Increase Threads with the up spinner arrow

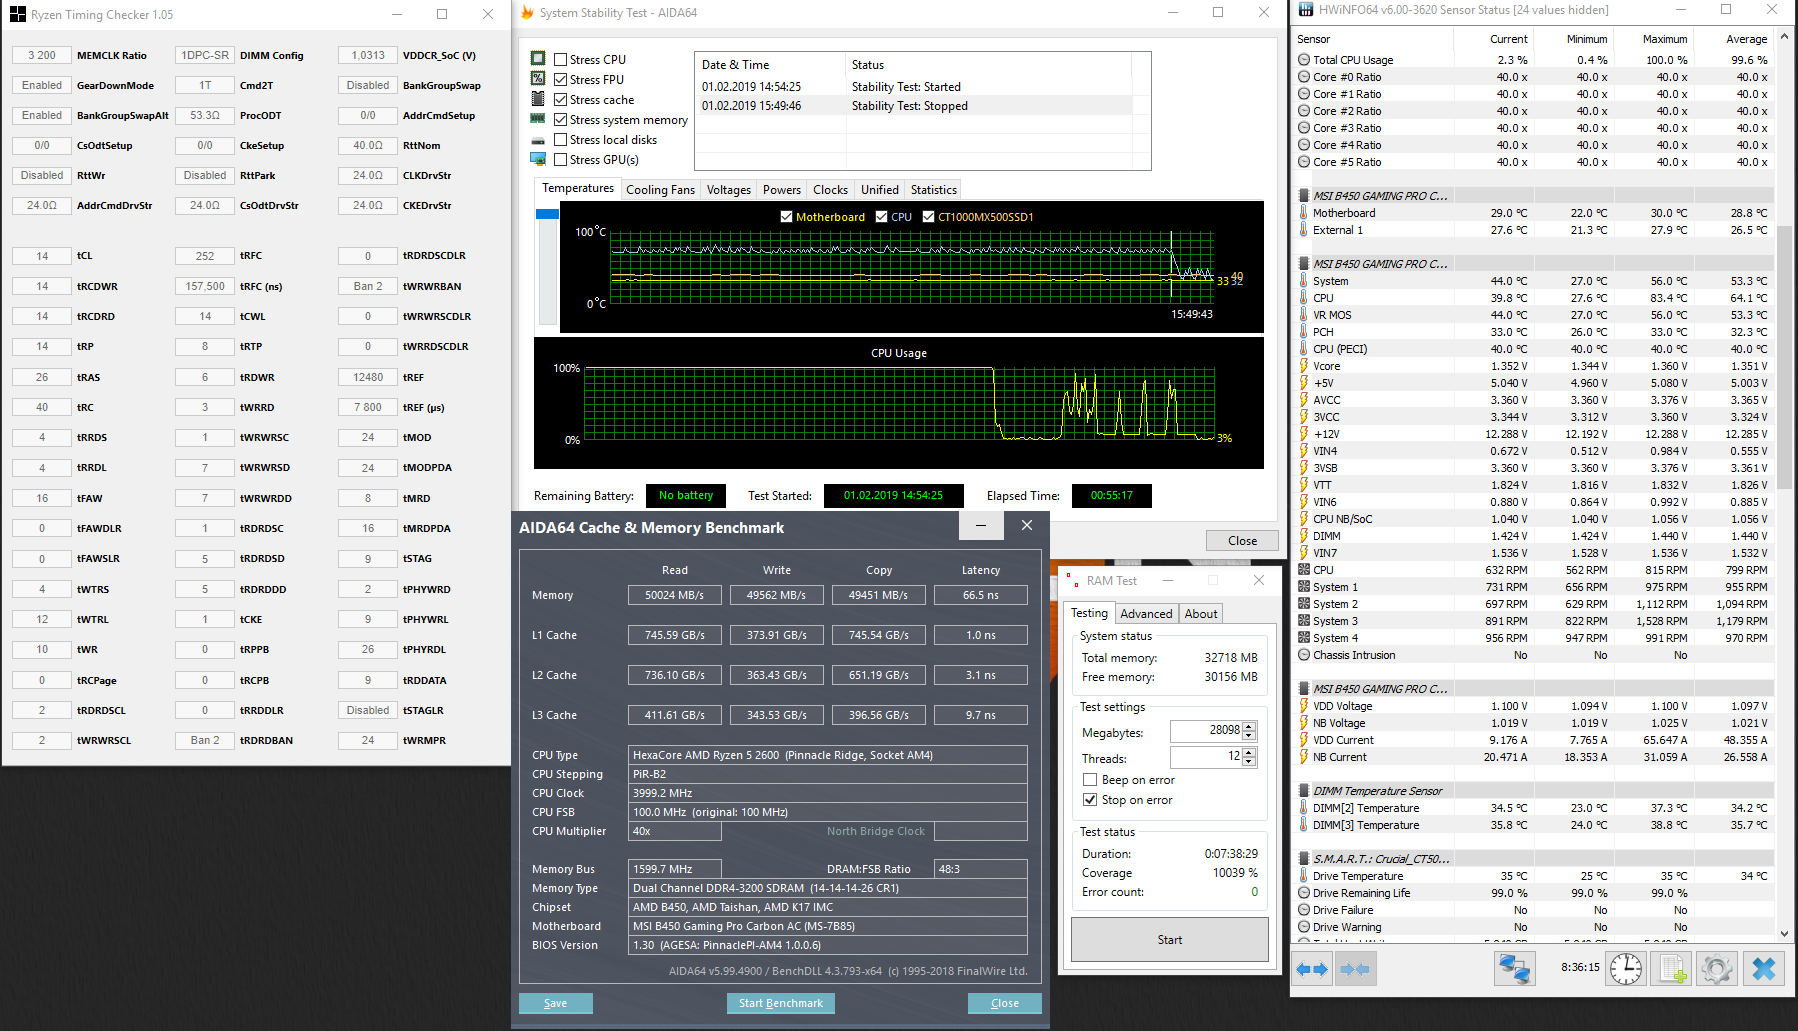tap(1249, 753)
